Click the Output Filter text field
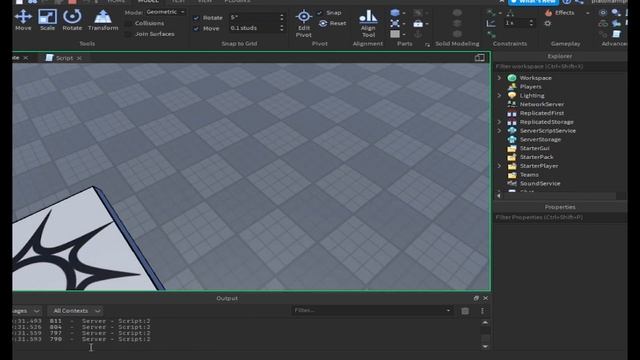The width and height of the screenshot is (640, 360). (368, 311)
